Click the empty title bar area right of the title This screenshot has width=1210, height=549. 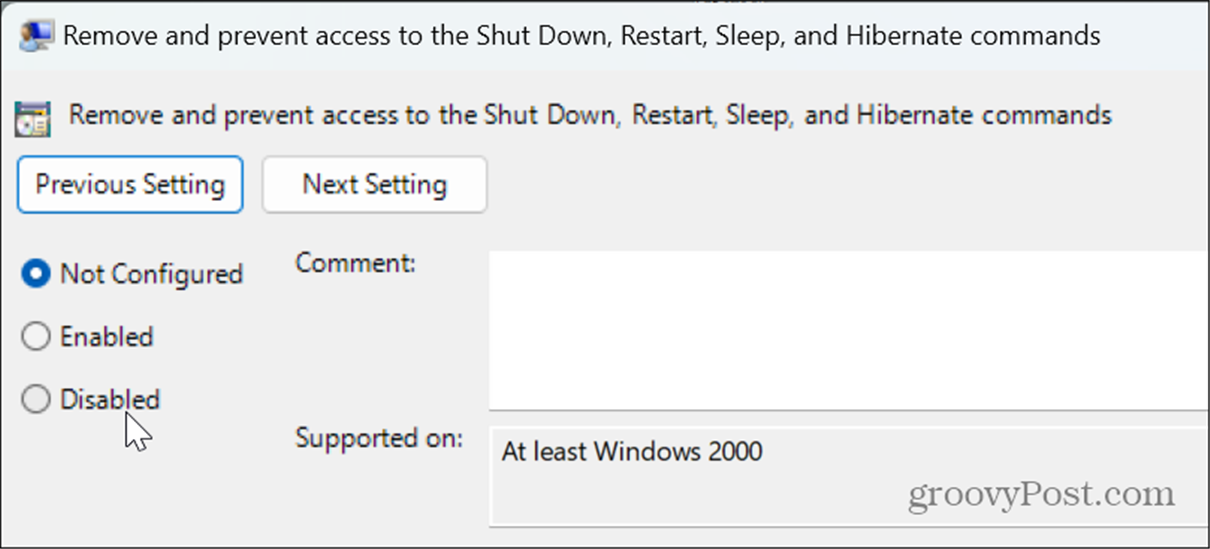[x=1155, y=36]
